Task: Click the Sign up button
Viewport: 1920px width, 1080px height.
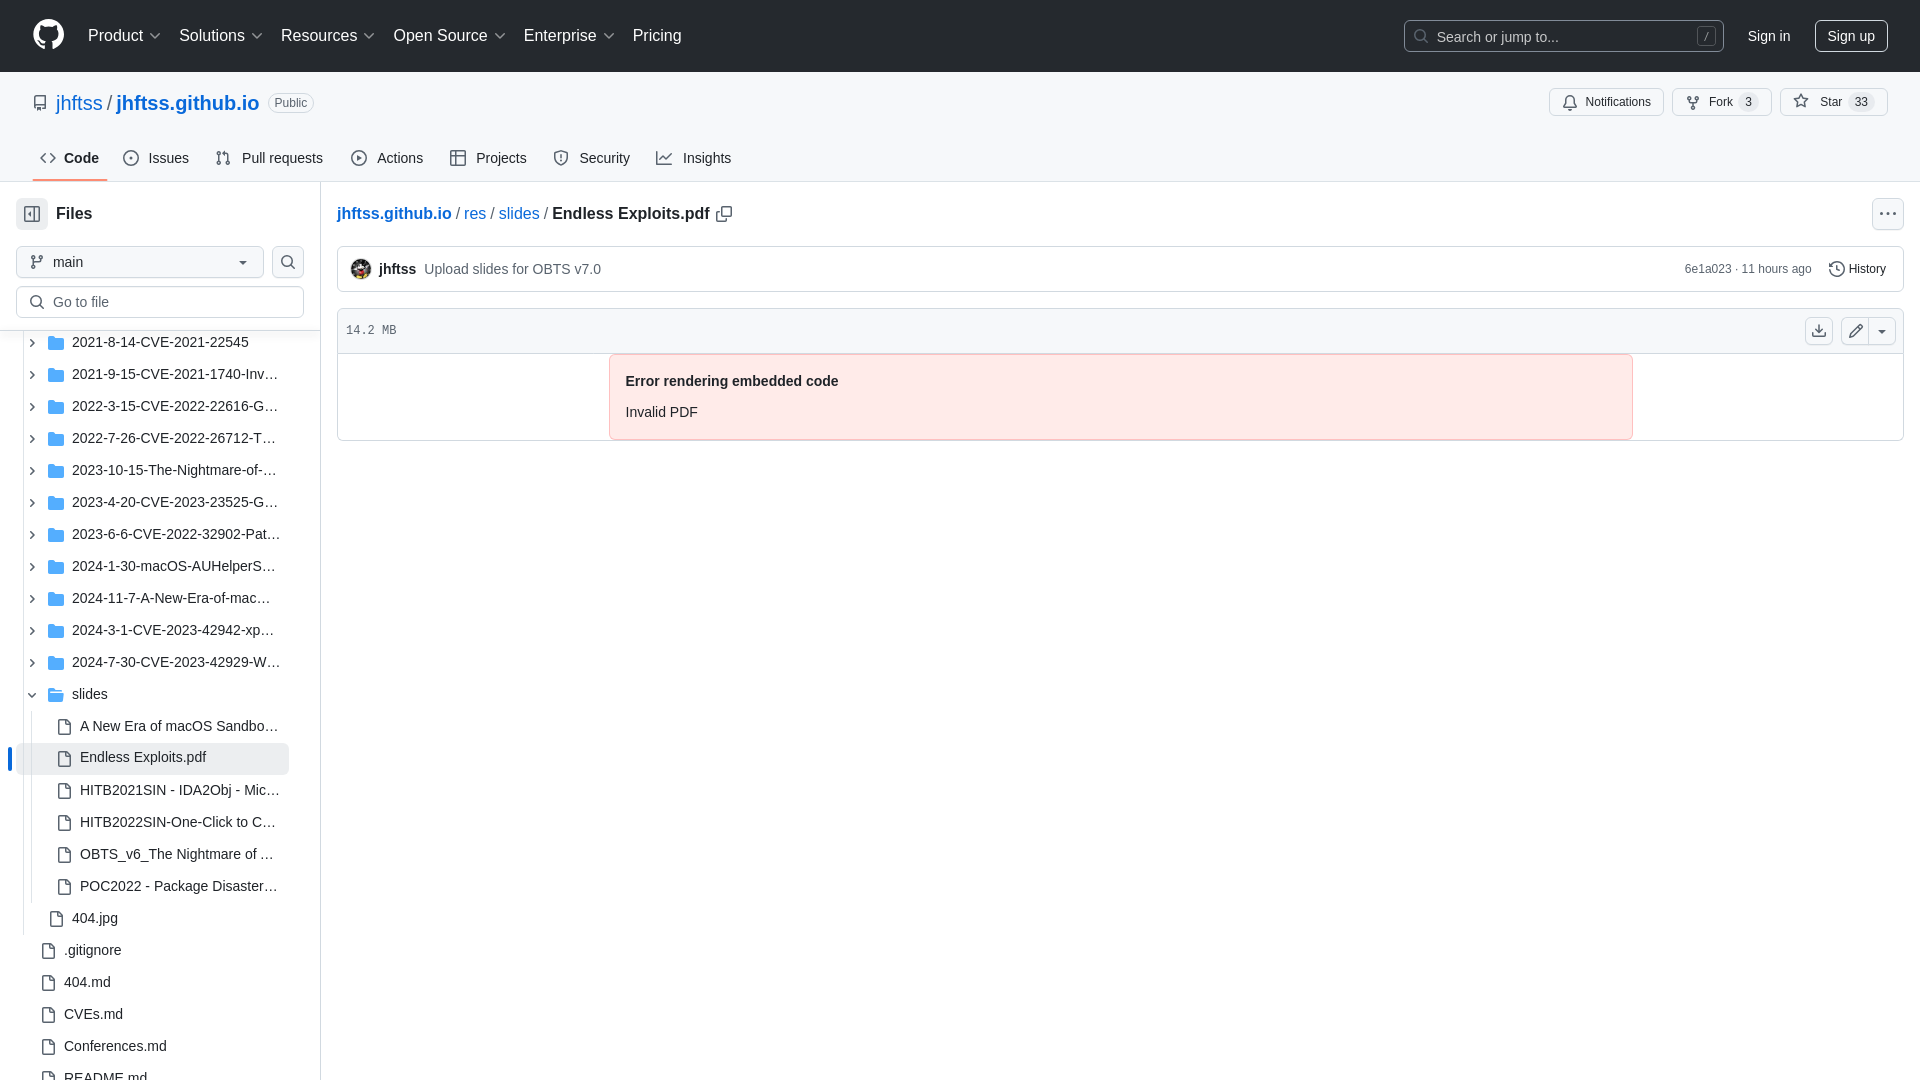Action: click(x=1851, y=36)
